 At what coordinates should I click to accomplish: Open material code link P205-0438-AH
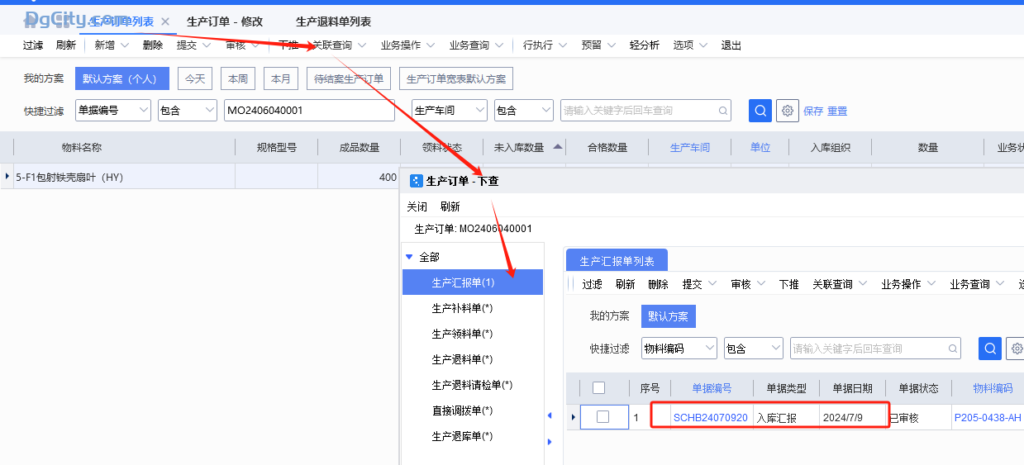click(x=987, y=417)
